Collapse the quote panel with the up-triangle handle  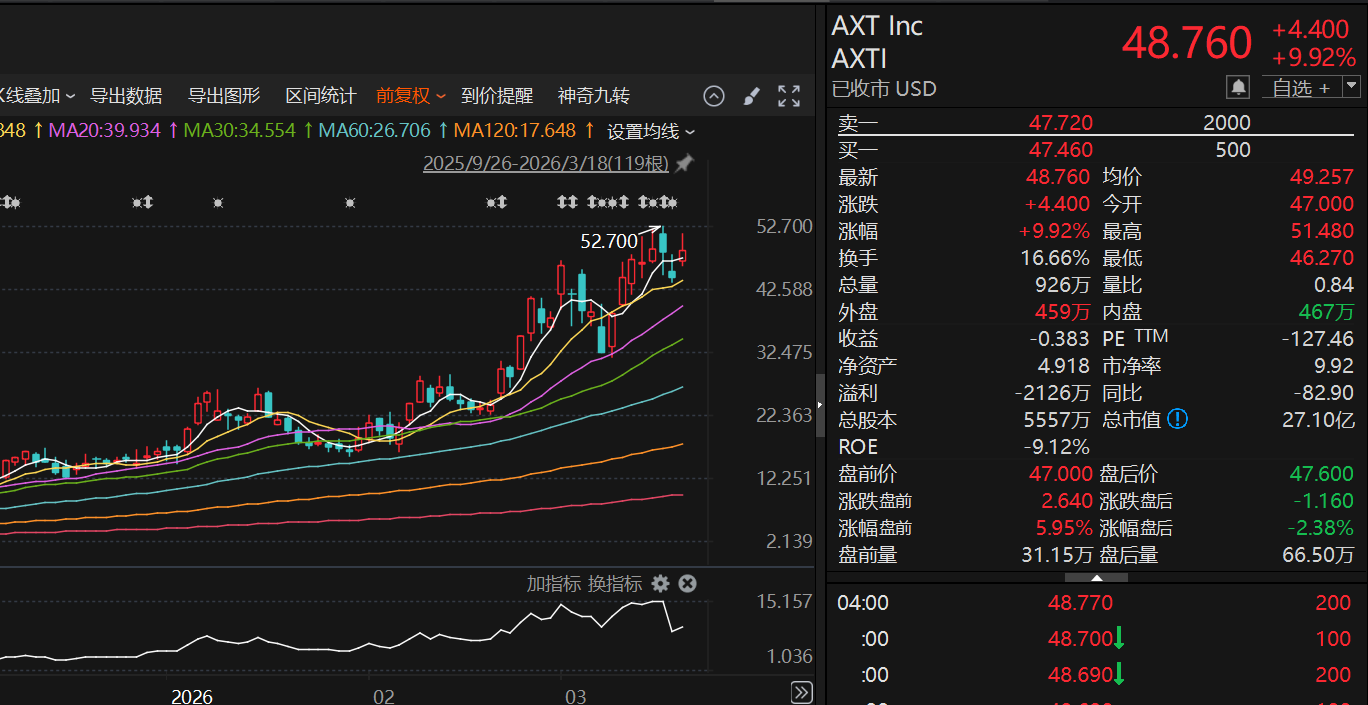1096,578
